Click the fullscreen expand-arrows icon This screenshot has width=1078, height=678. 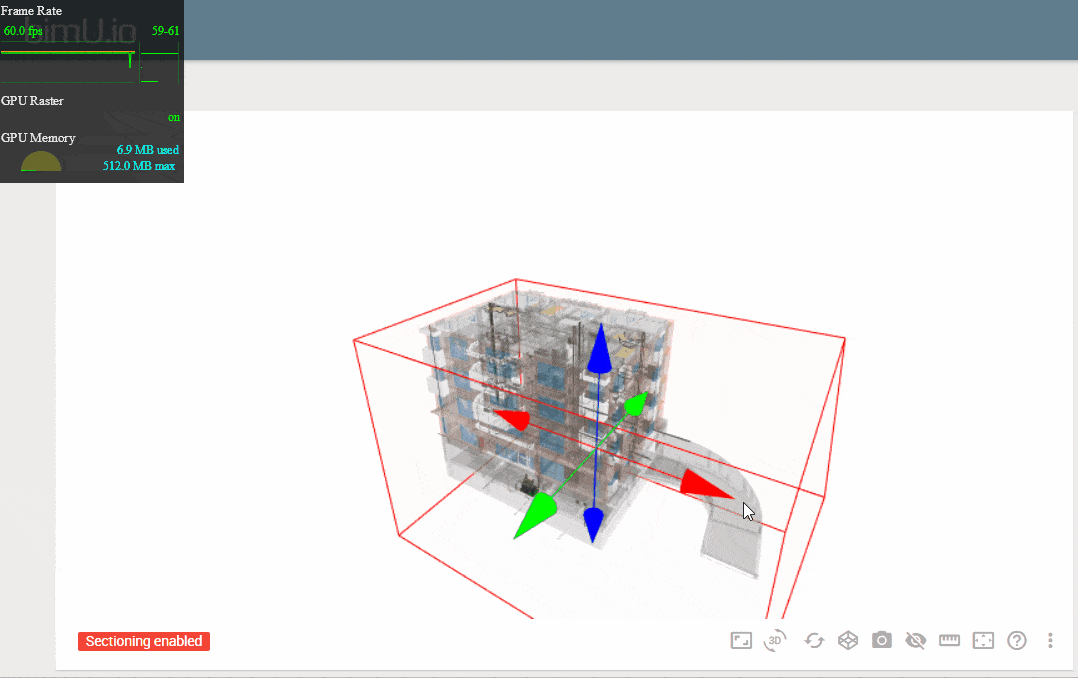coord(983,641)
